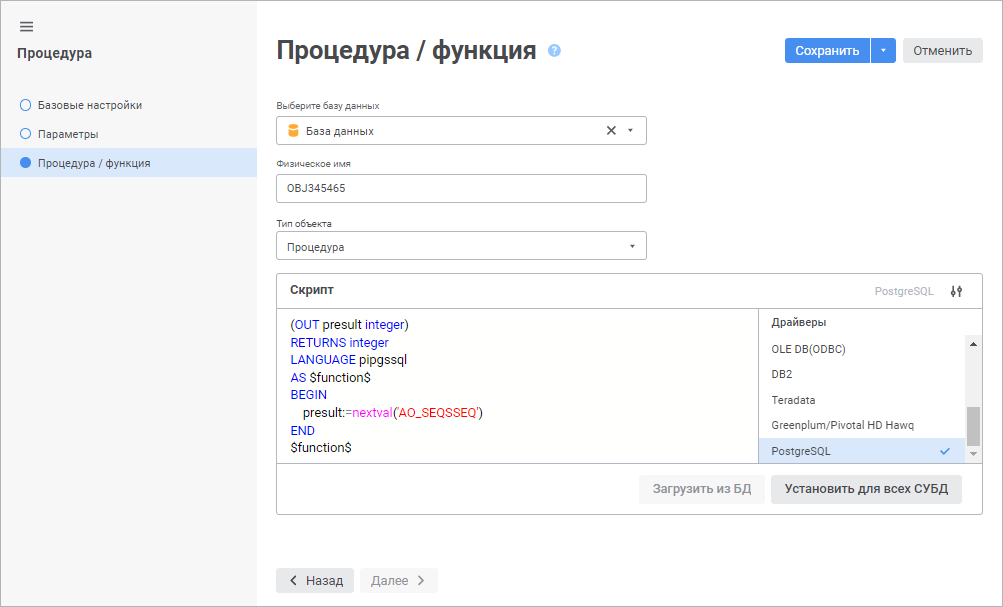The width and height of the screenshot is (1003, 607).
Task: Click the back arrow chevron icon
Action: [x=293, y=580]
